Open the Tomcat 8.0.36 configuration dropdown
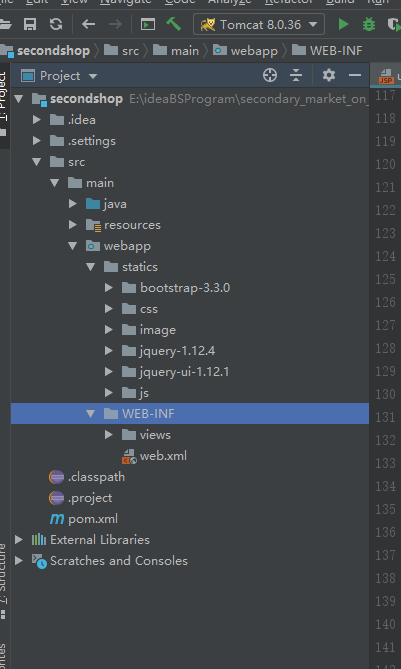This screenshot has width=401, height=669. point(259,24)
